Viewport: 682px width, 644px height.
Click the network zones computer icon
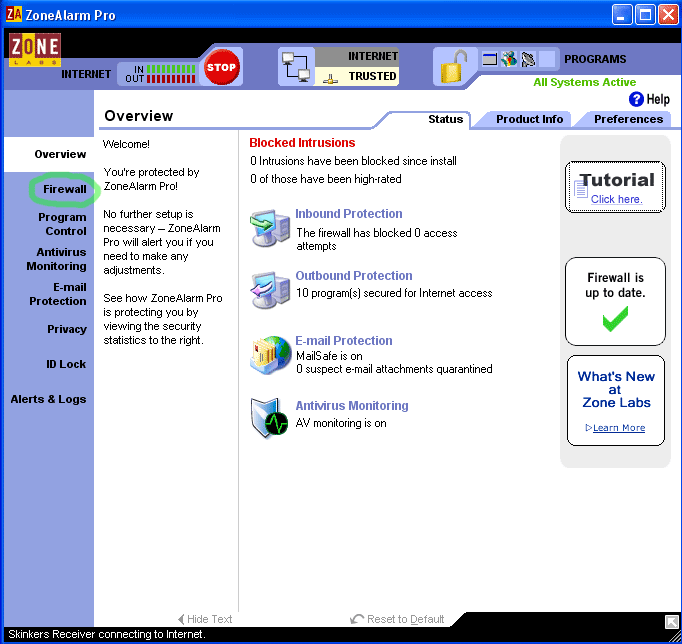pyautogui.click(x=295, y=67)
